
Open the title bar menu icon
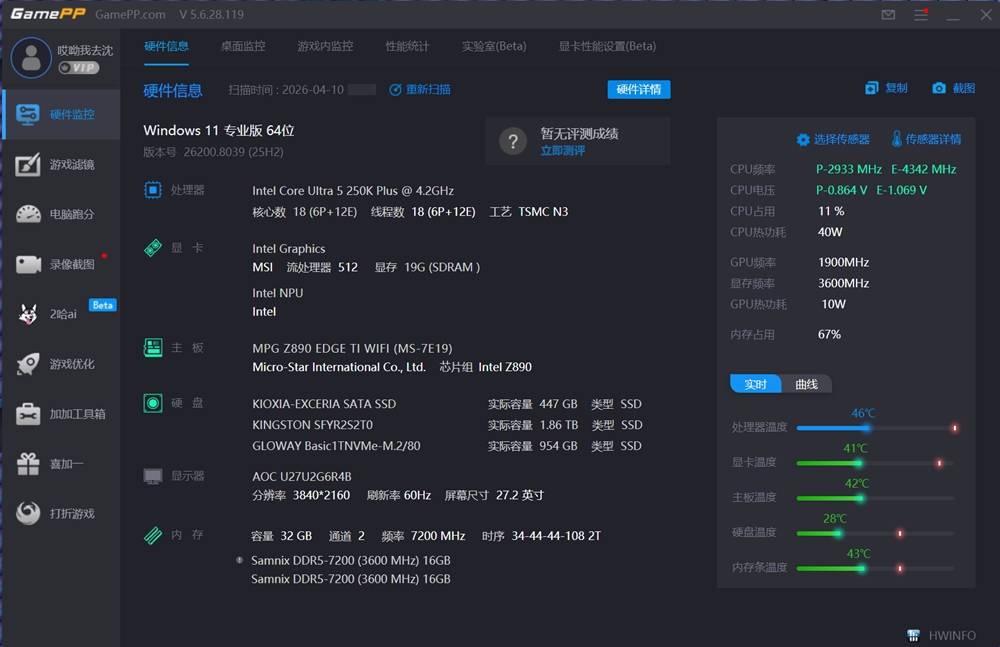pyautogui.click(x=921, y=15)
